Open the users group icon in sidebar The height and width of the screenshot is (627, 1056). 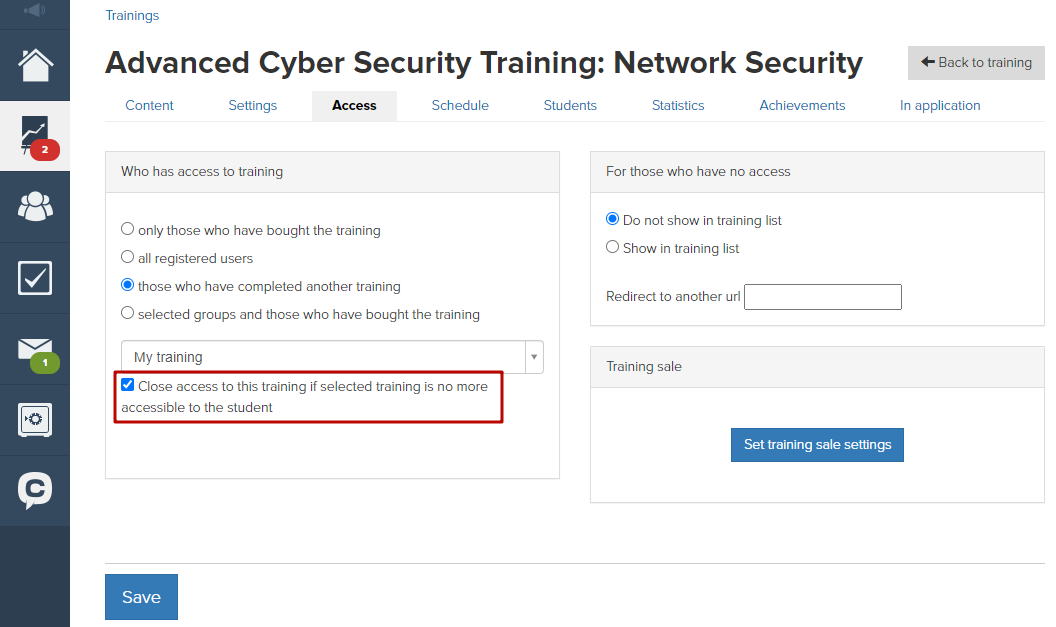pyautogui.click(x=35, y=207)
